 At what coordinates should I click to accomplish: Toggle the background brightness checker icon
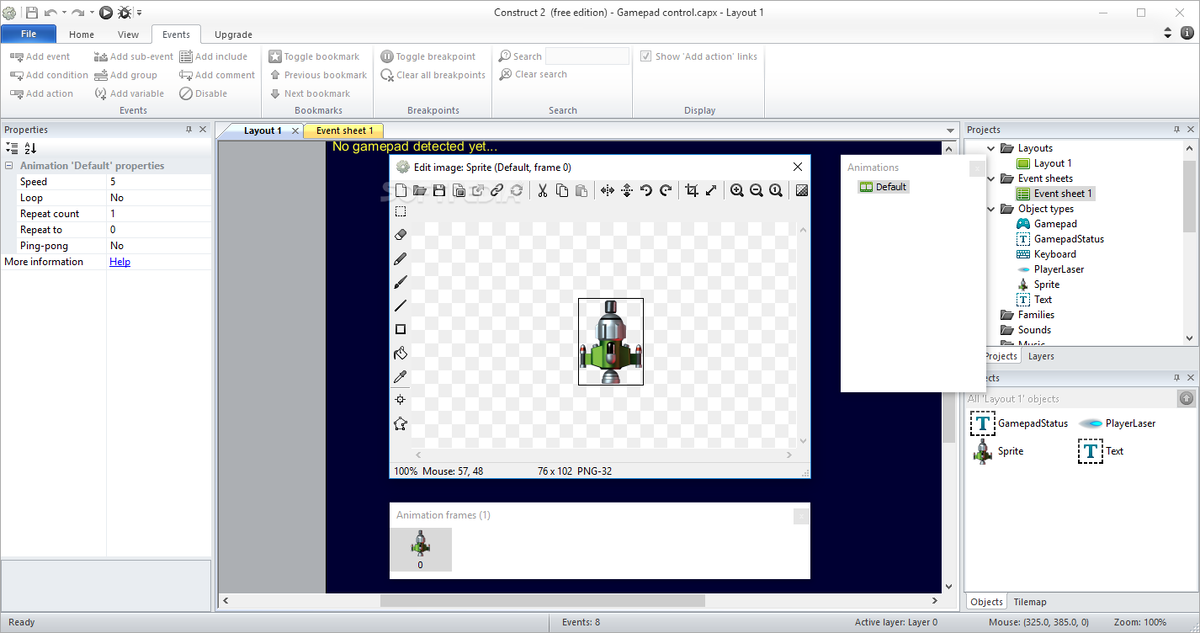coord(801,190)
